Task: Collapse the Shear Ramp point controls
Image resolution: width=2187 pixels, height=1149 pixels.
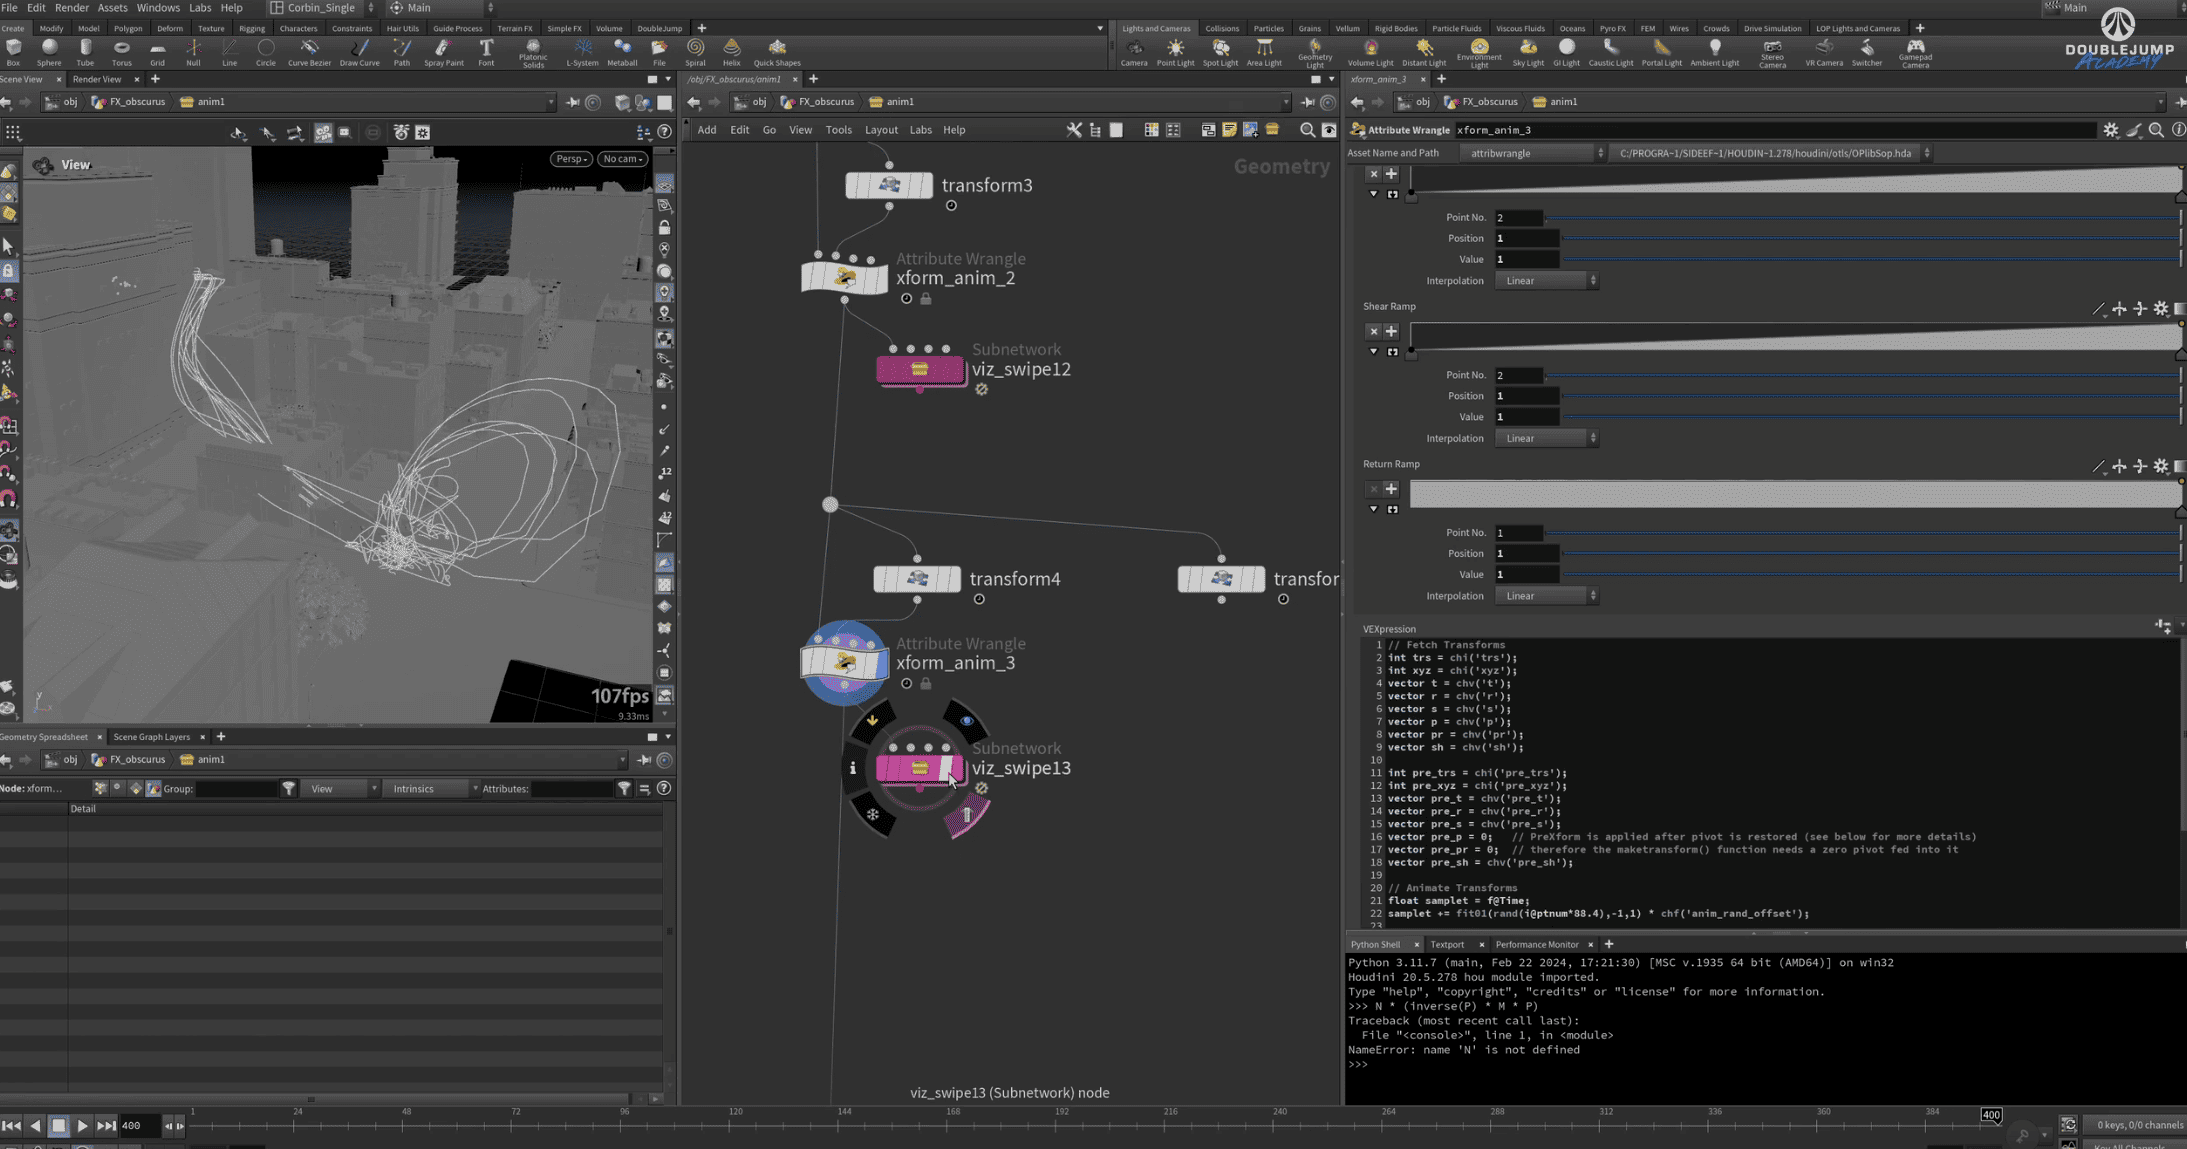Action: 1373,352
